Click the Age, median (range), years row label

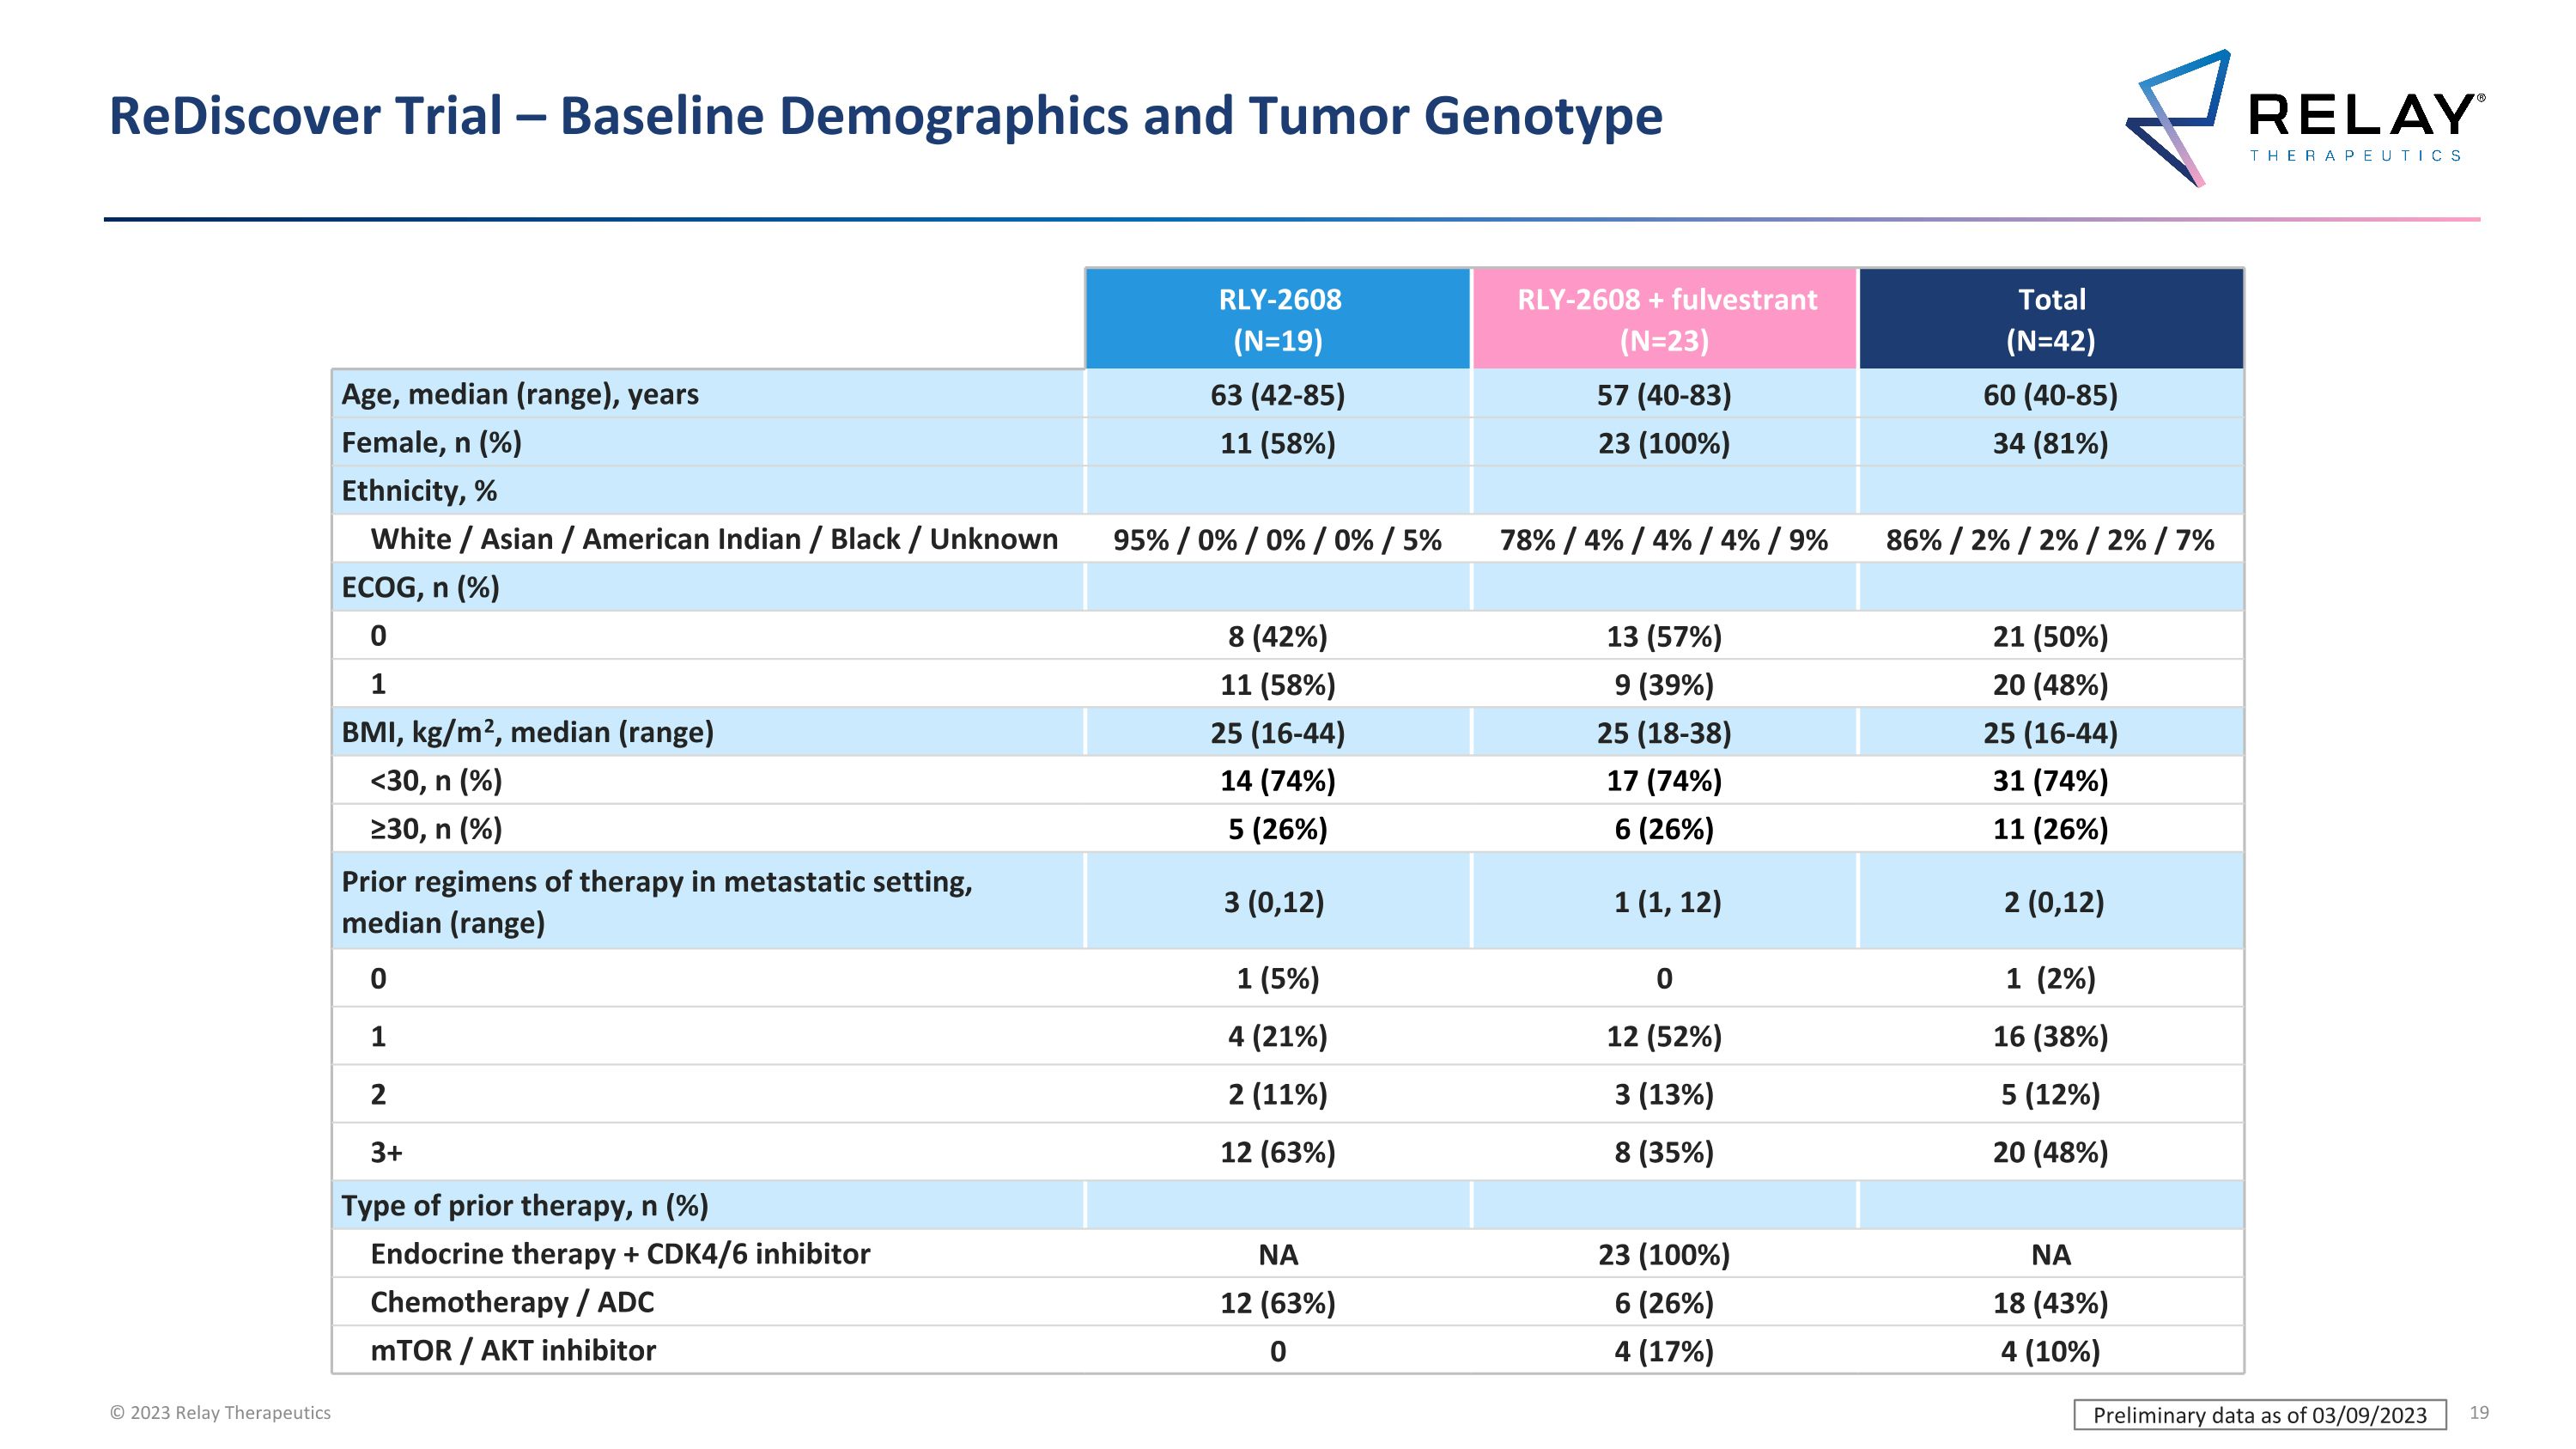point(520,394)
